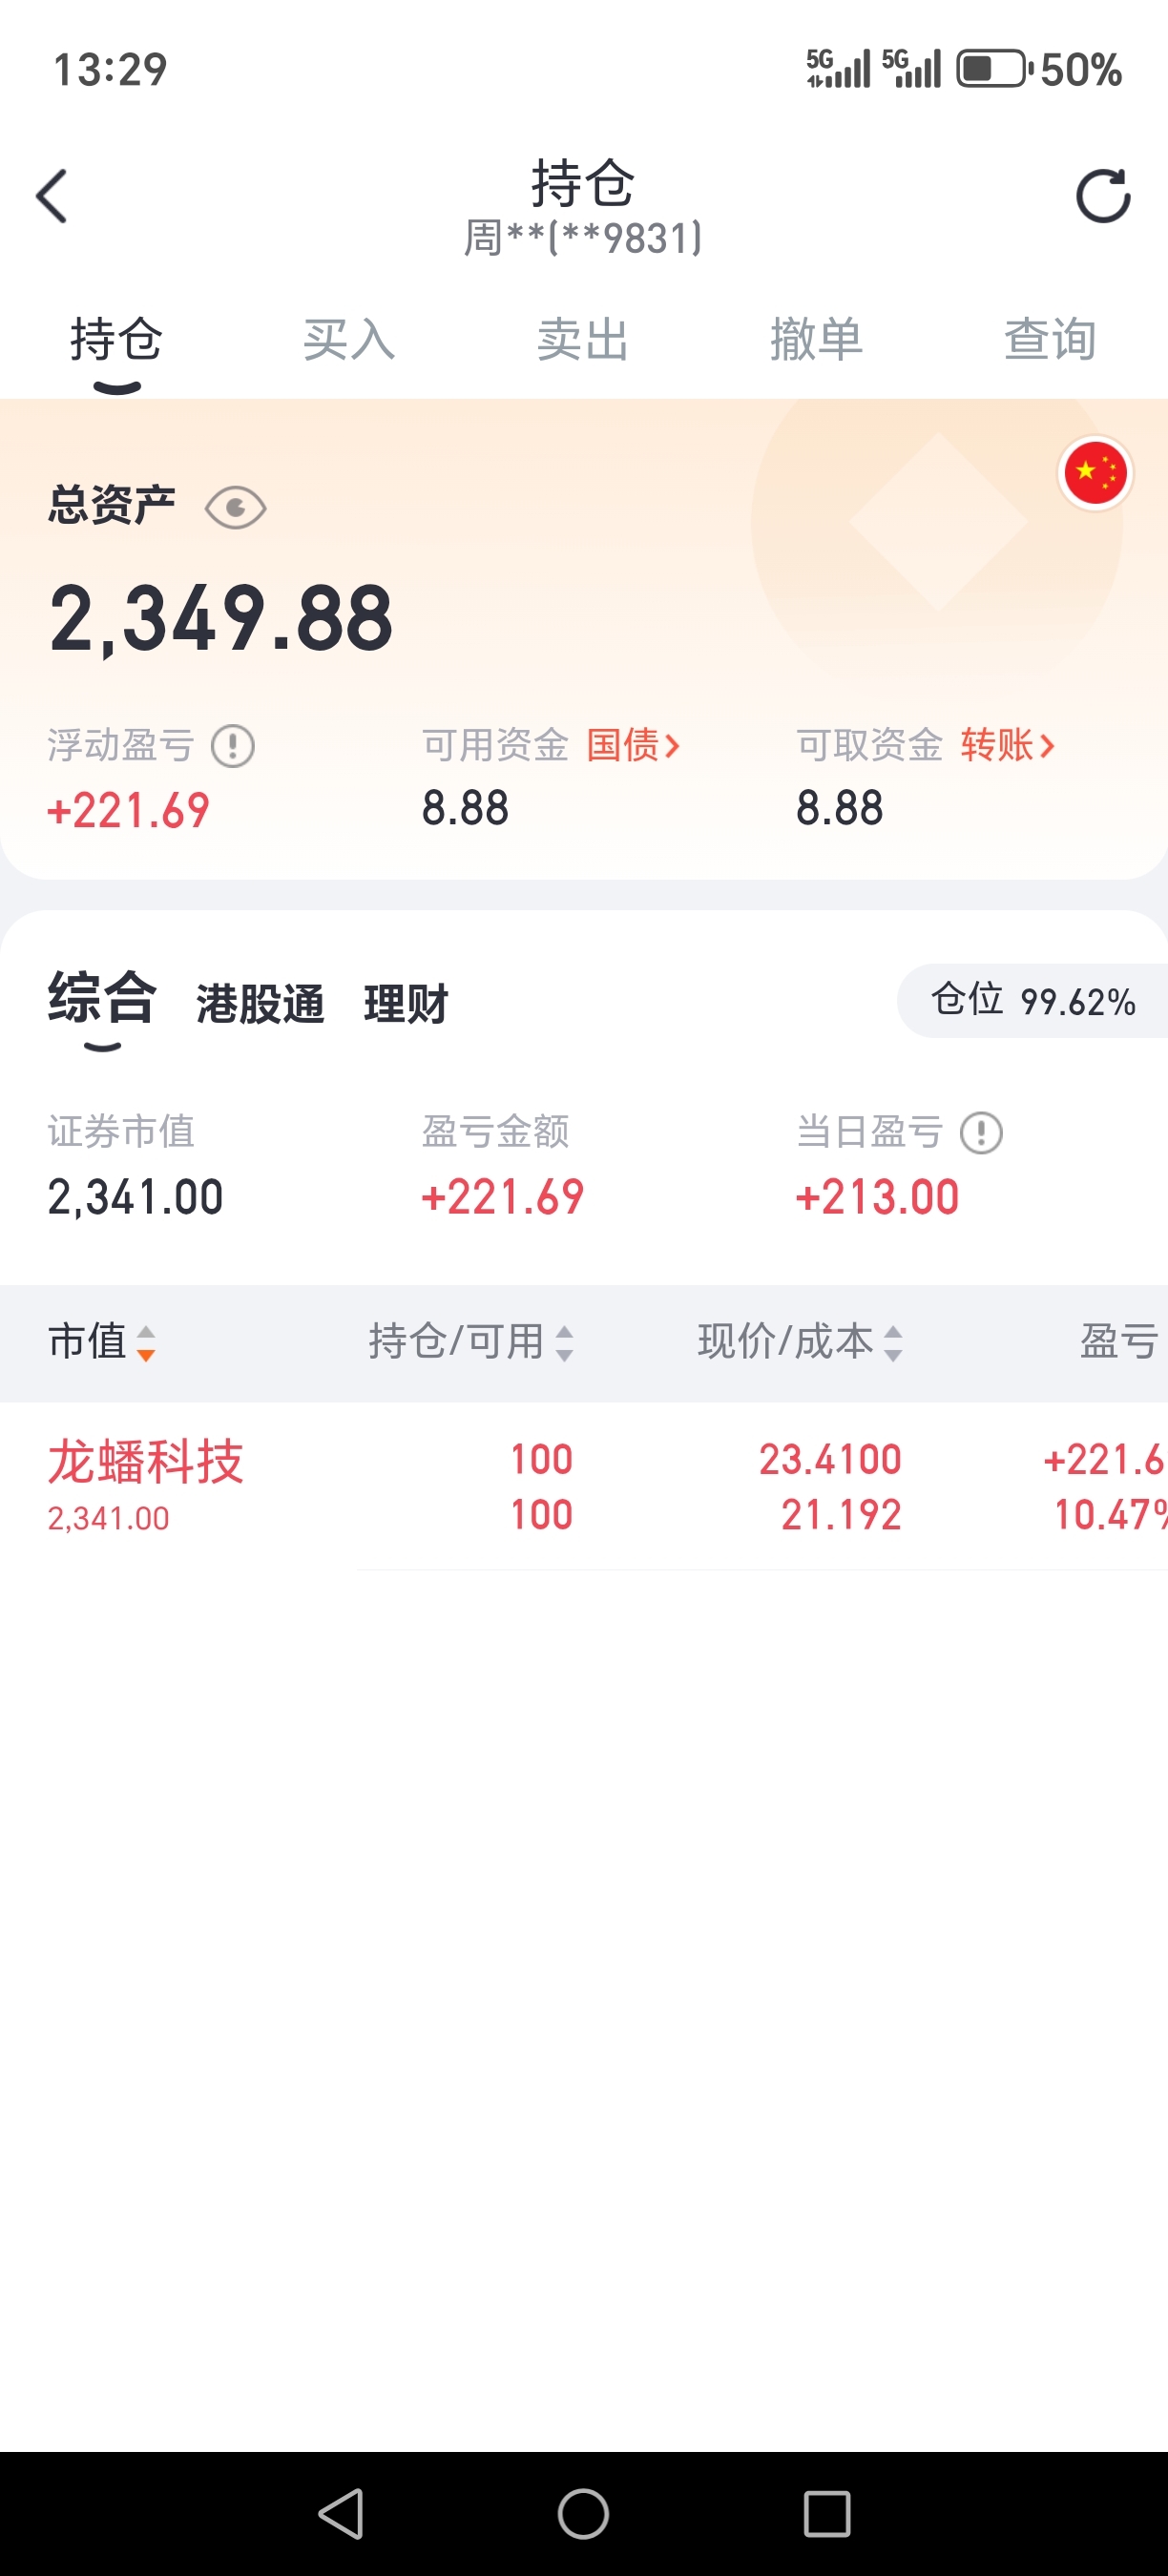Image resolution: width=1168 pixels, height=2576 pixels.
Task: Sort holdings by market value
Action: click(x=101, y=1342)
